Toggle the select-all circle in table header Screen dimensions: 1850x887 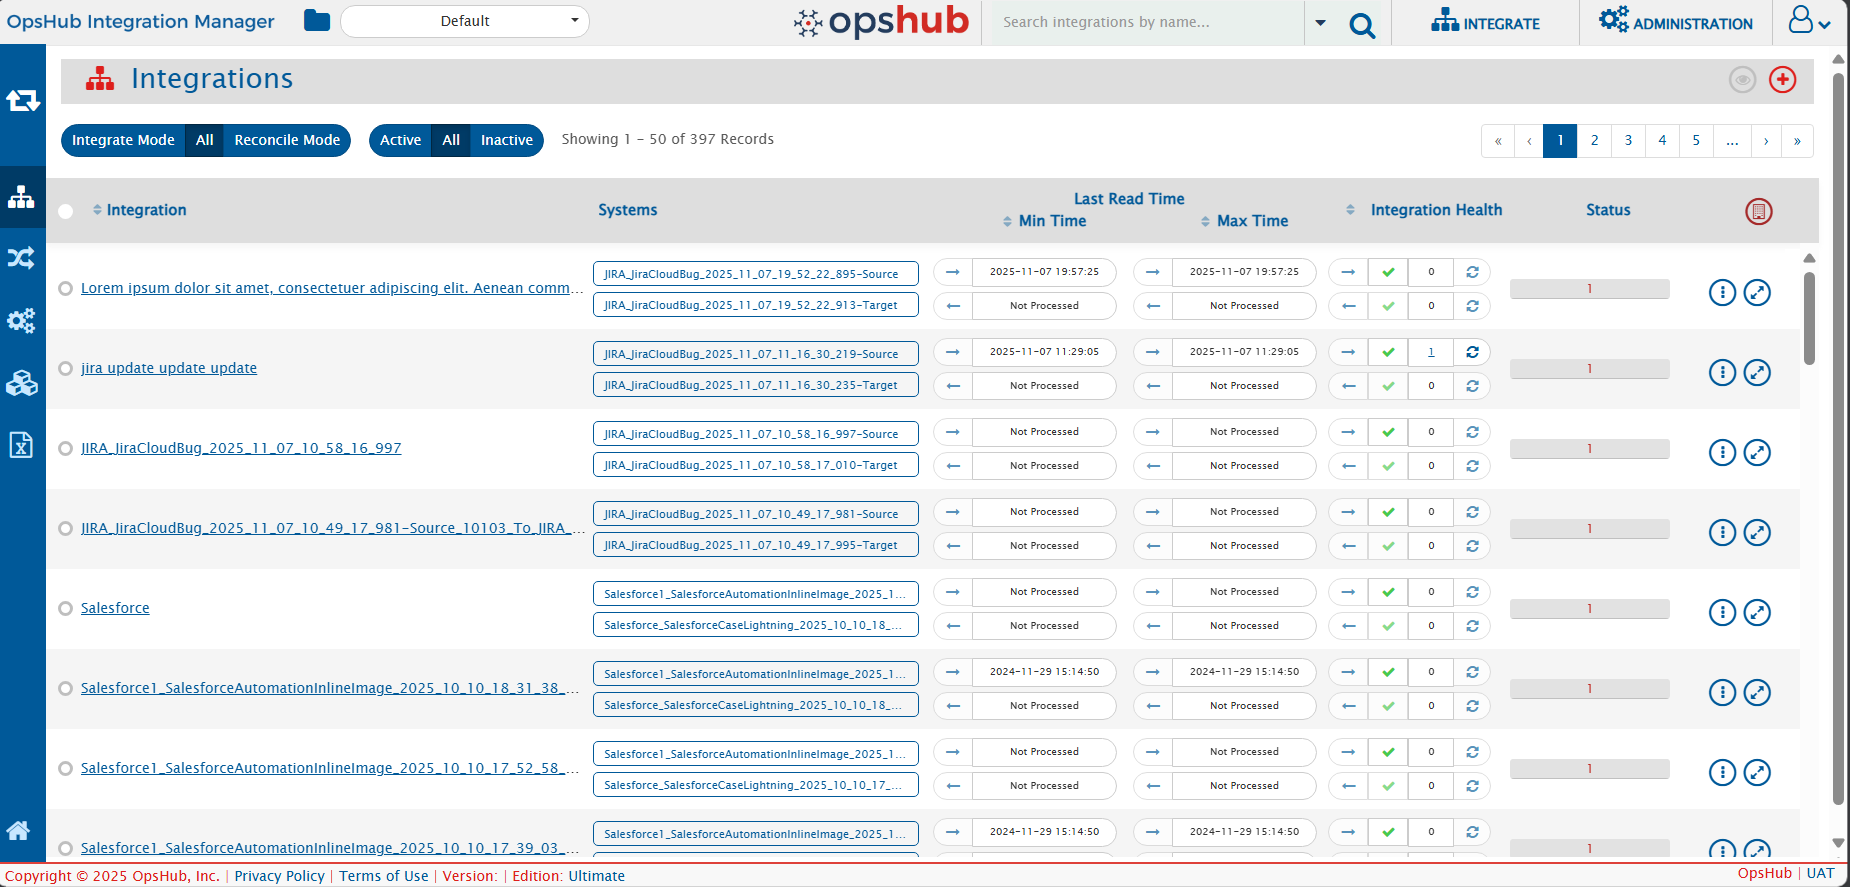click(66, 211)
